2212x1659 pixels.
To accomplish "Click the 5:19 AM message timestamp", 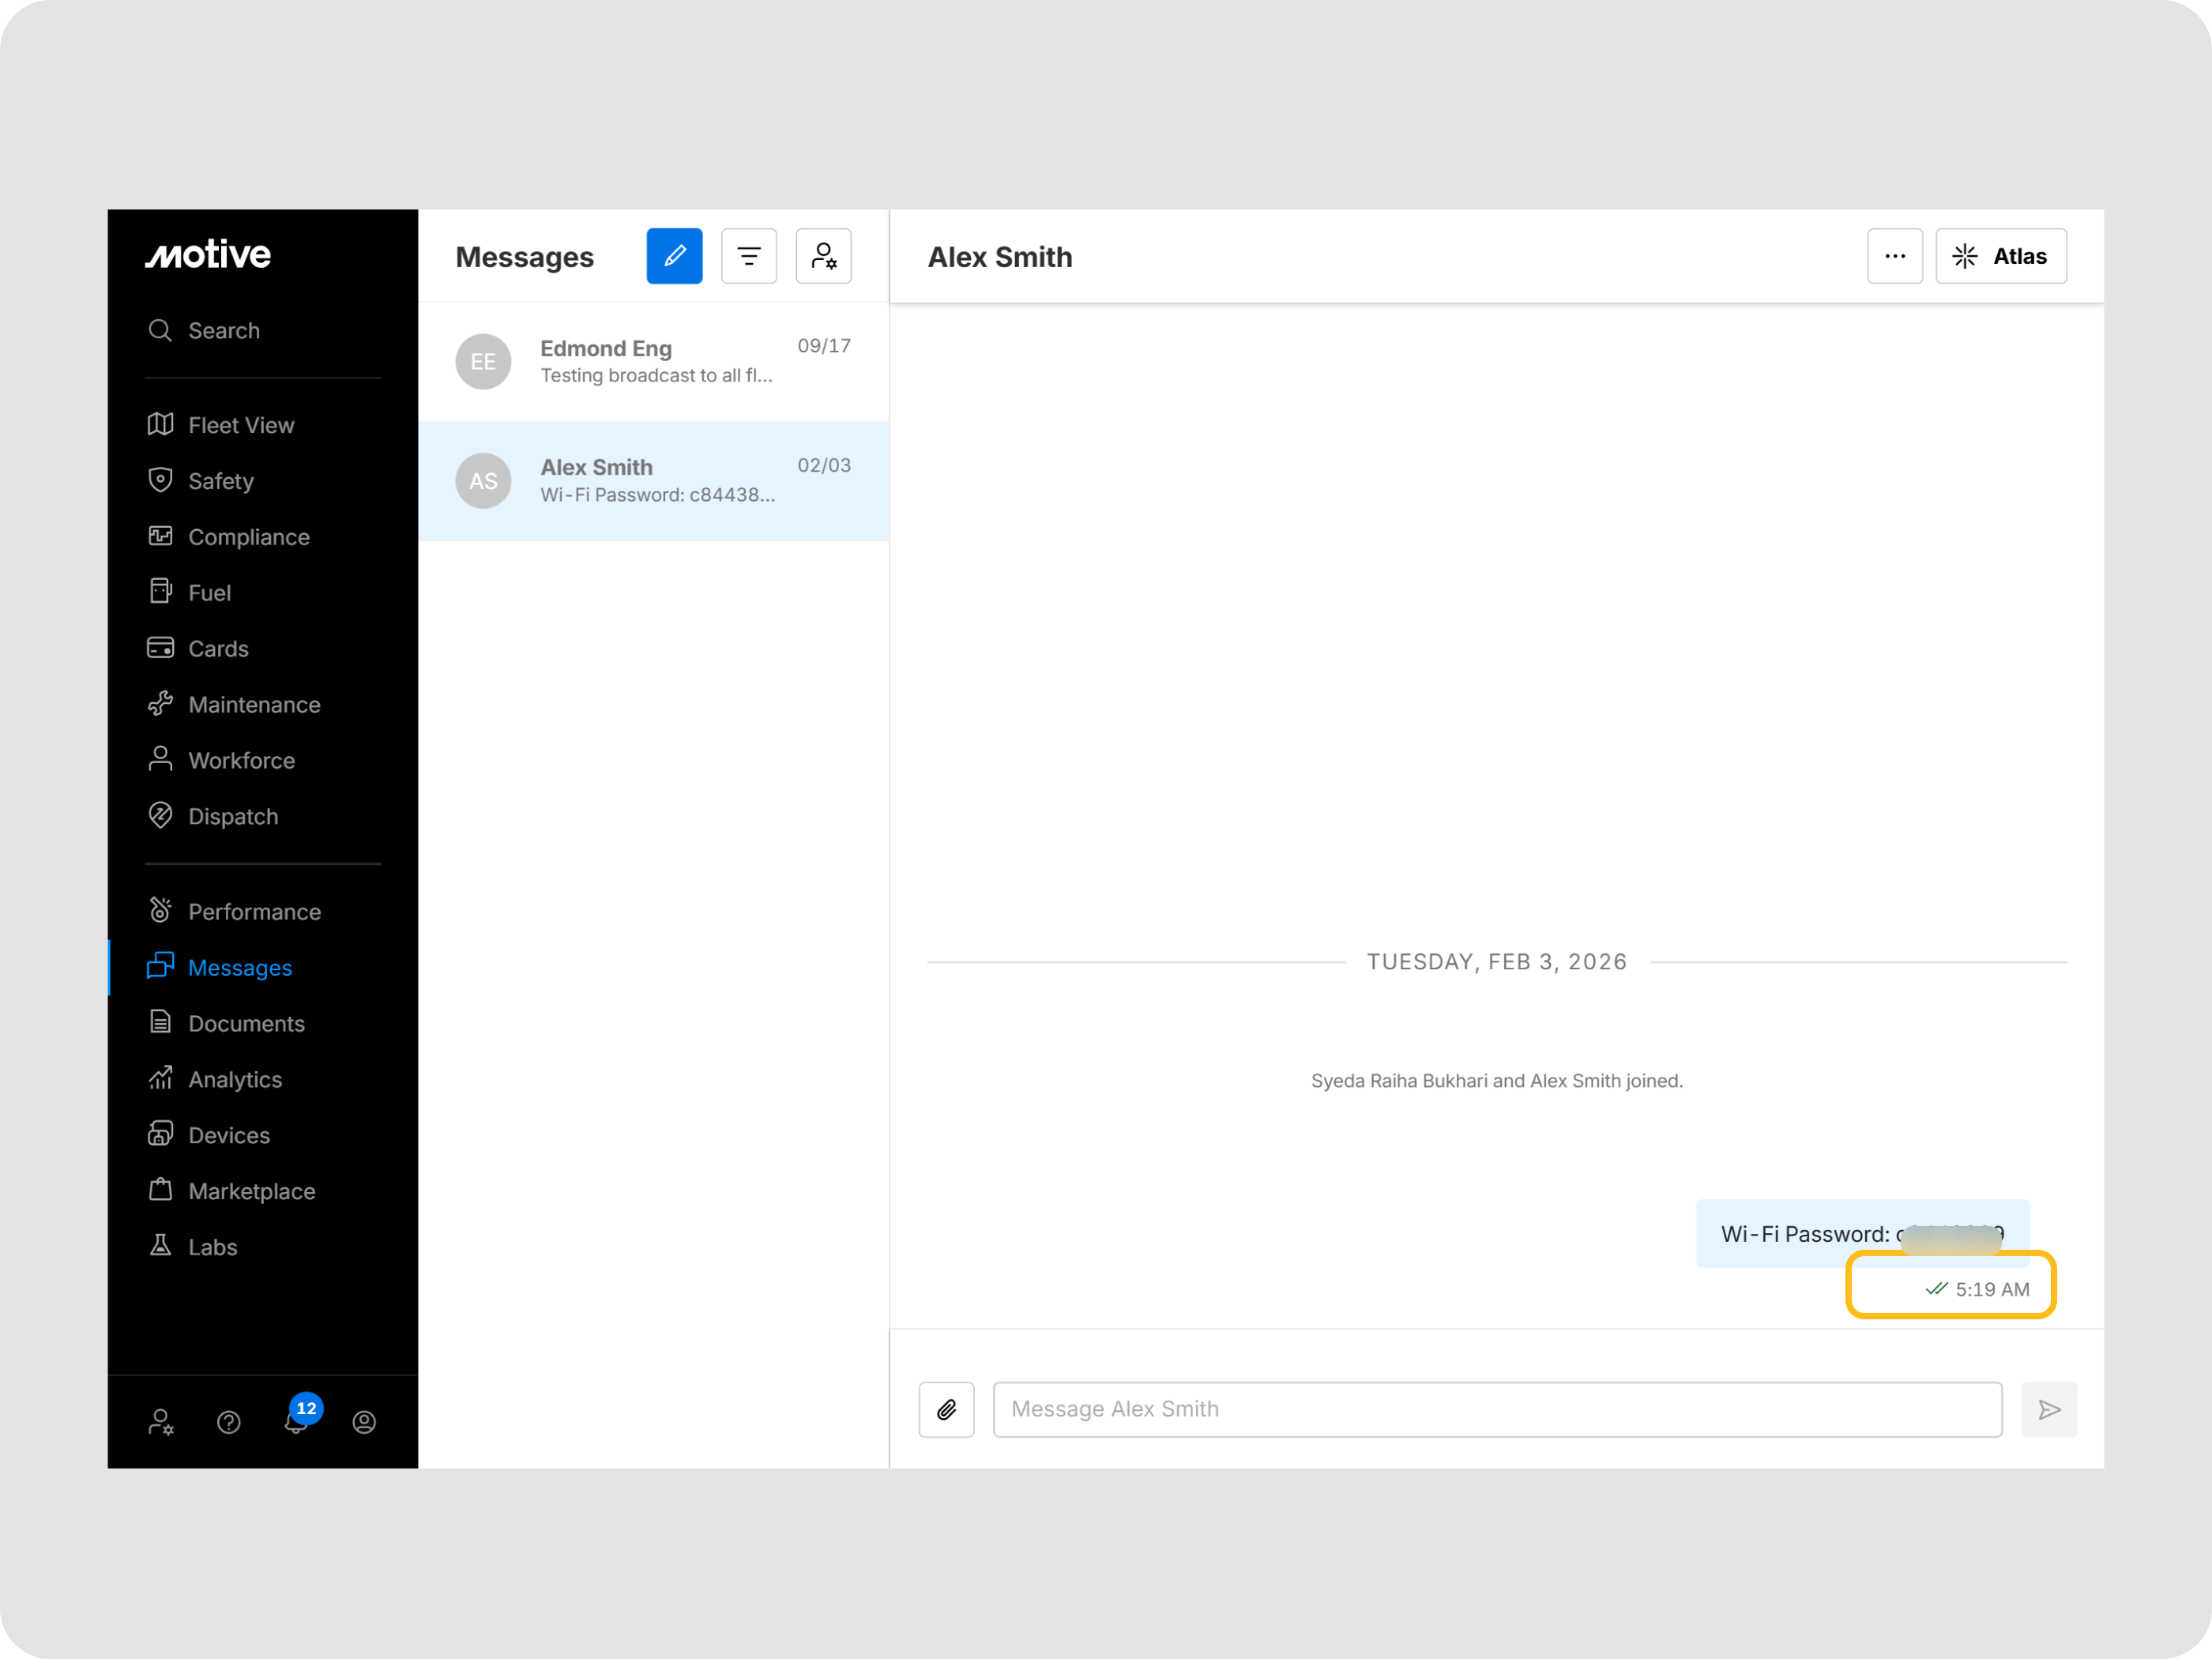I will [x=1992, y=1289].
